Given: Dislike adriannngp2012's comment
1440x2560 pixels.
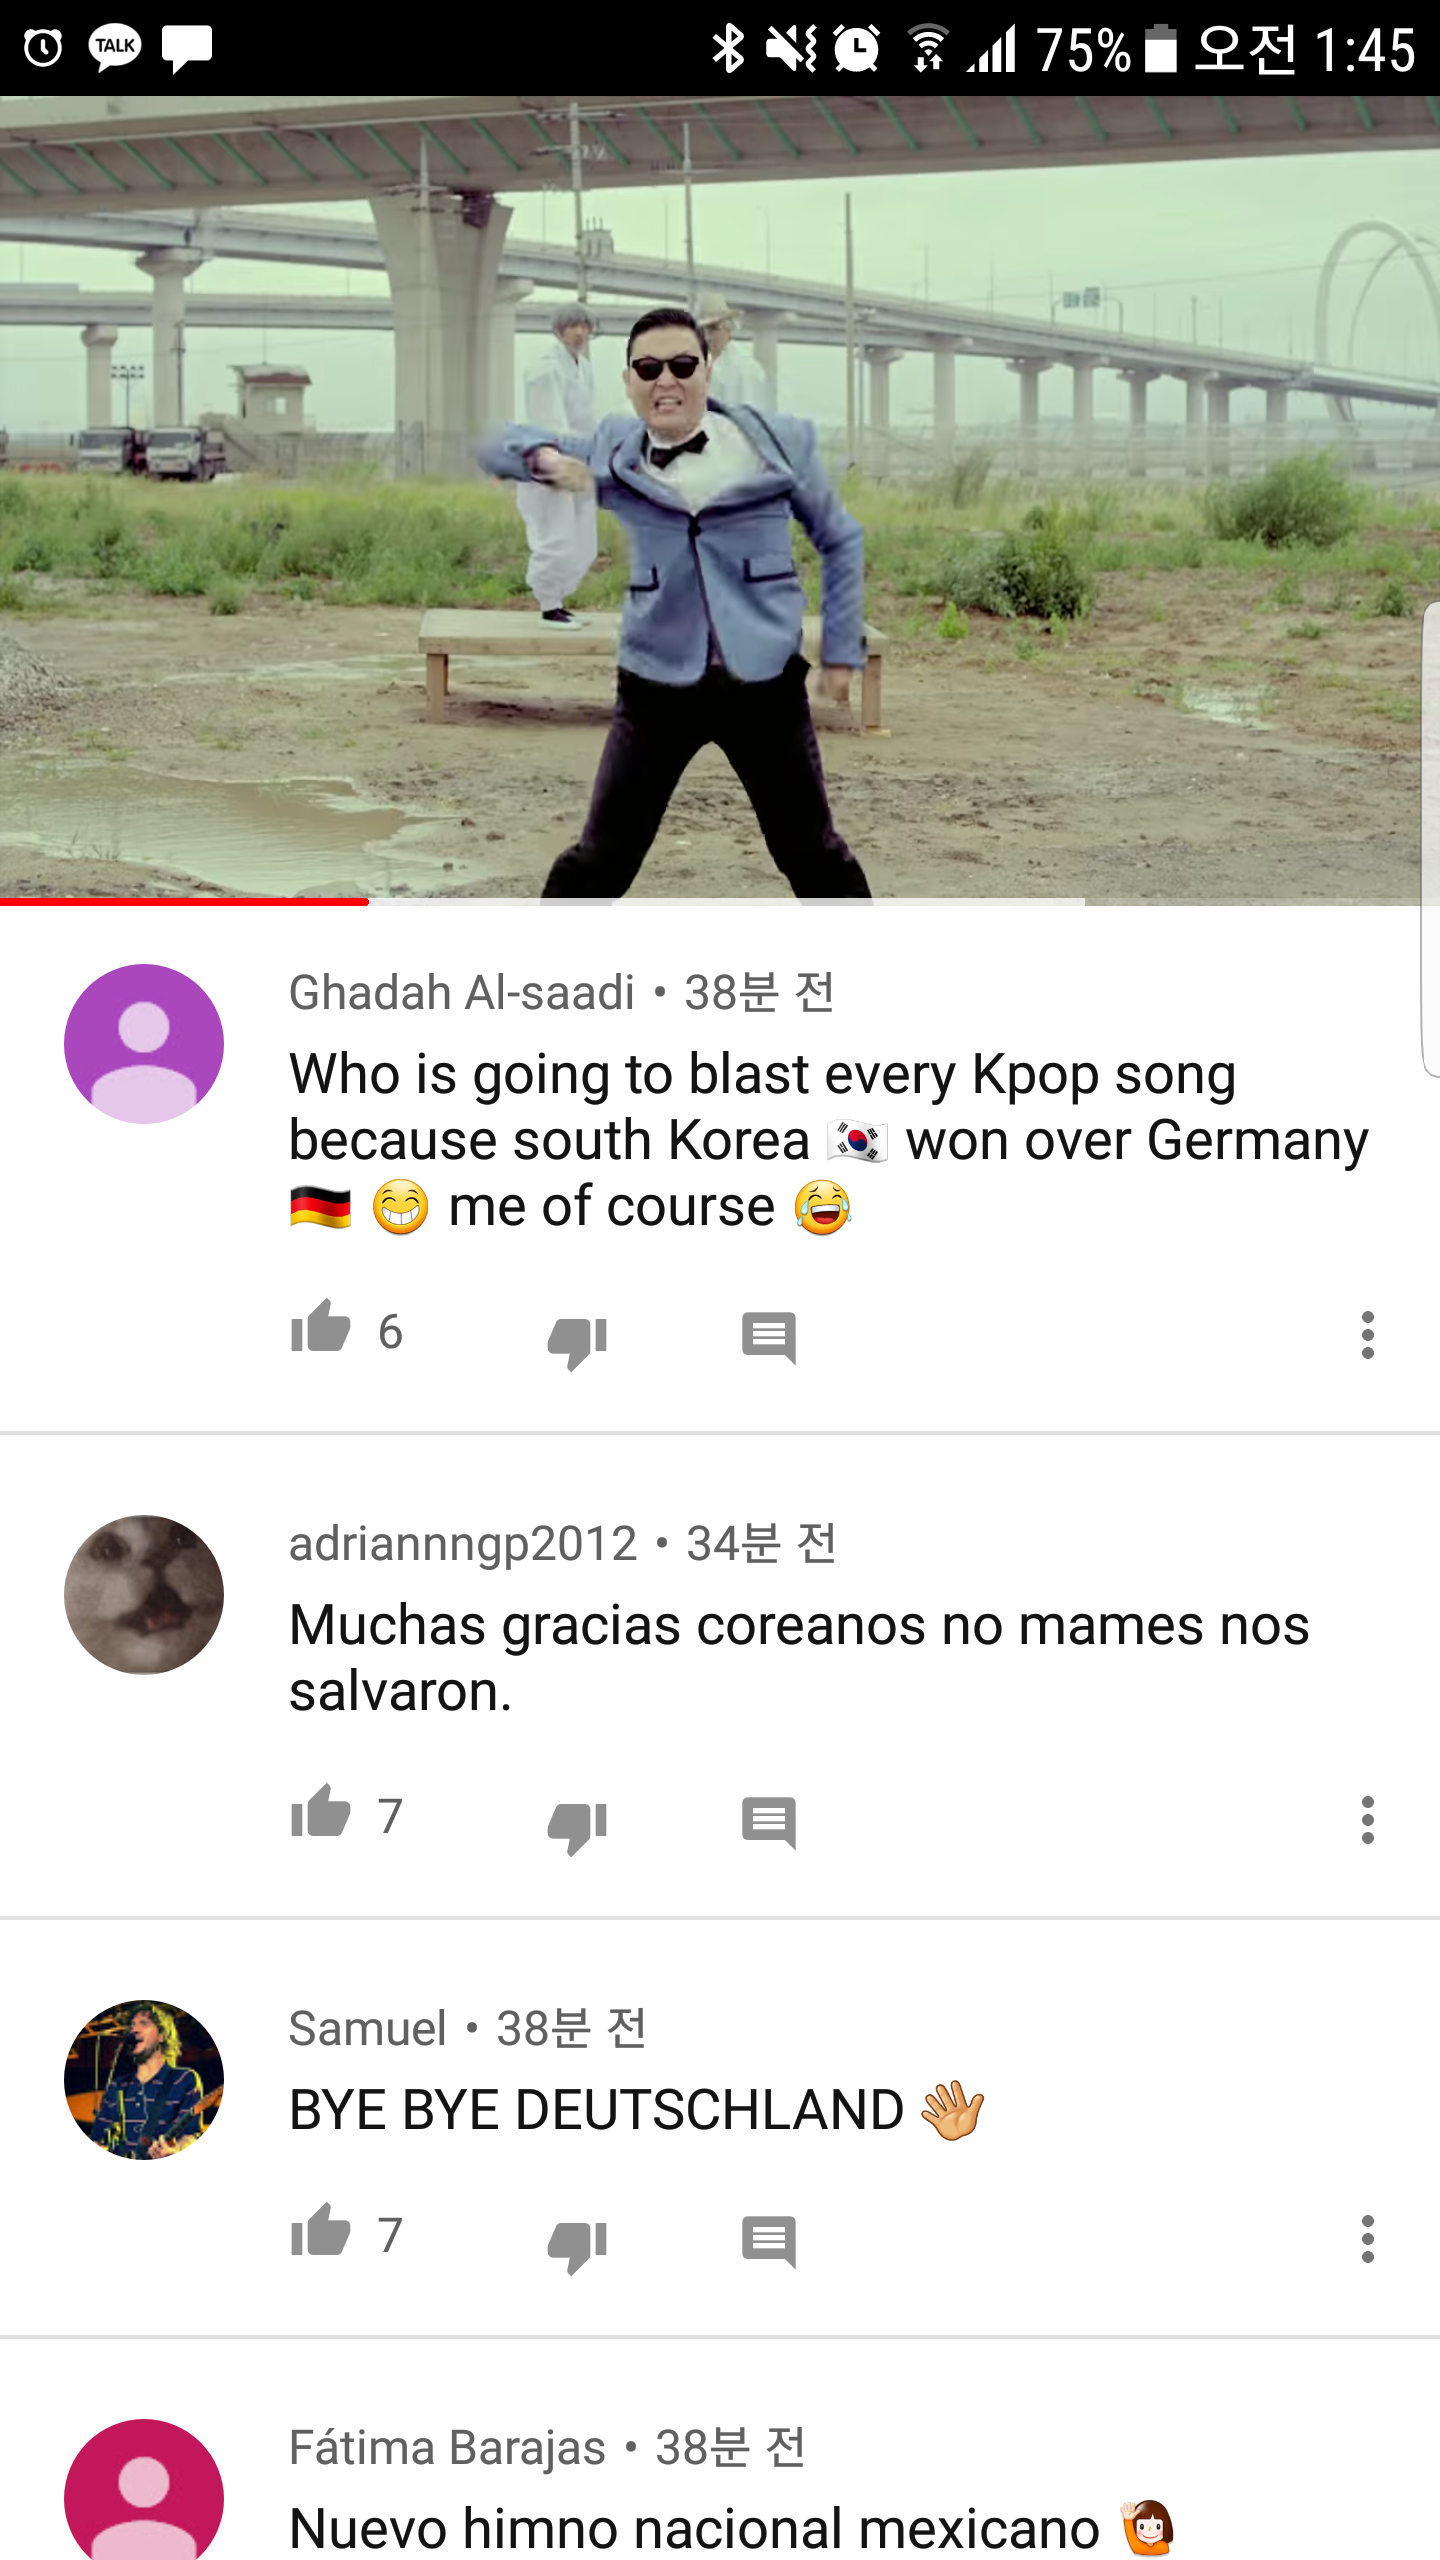Looking at the screenshot, I should point(578,1826).
